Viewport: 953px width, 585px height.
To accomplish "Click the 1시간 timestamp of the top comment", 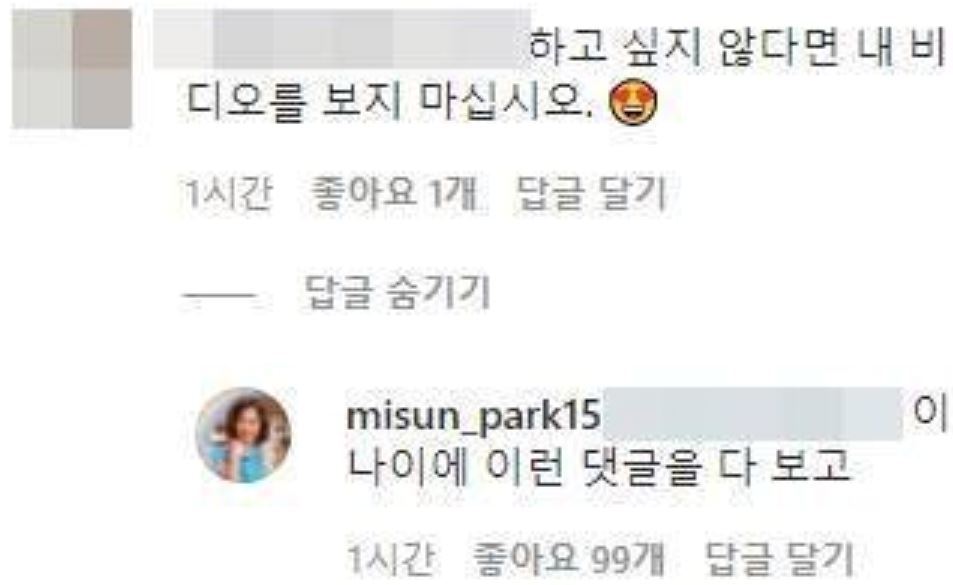I will (228, 194).
